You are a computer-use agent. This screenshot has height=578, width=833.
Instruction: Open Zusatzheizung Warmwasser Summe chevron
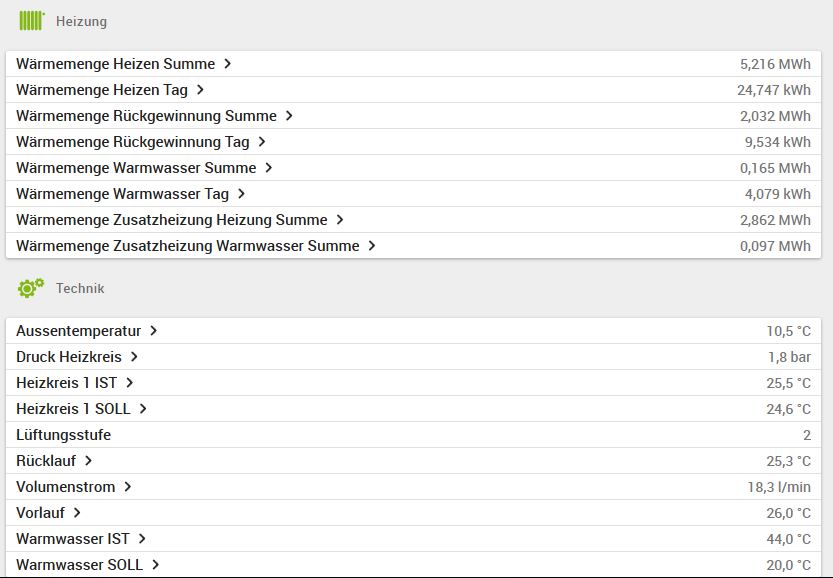tap(372, 246)
